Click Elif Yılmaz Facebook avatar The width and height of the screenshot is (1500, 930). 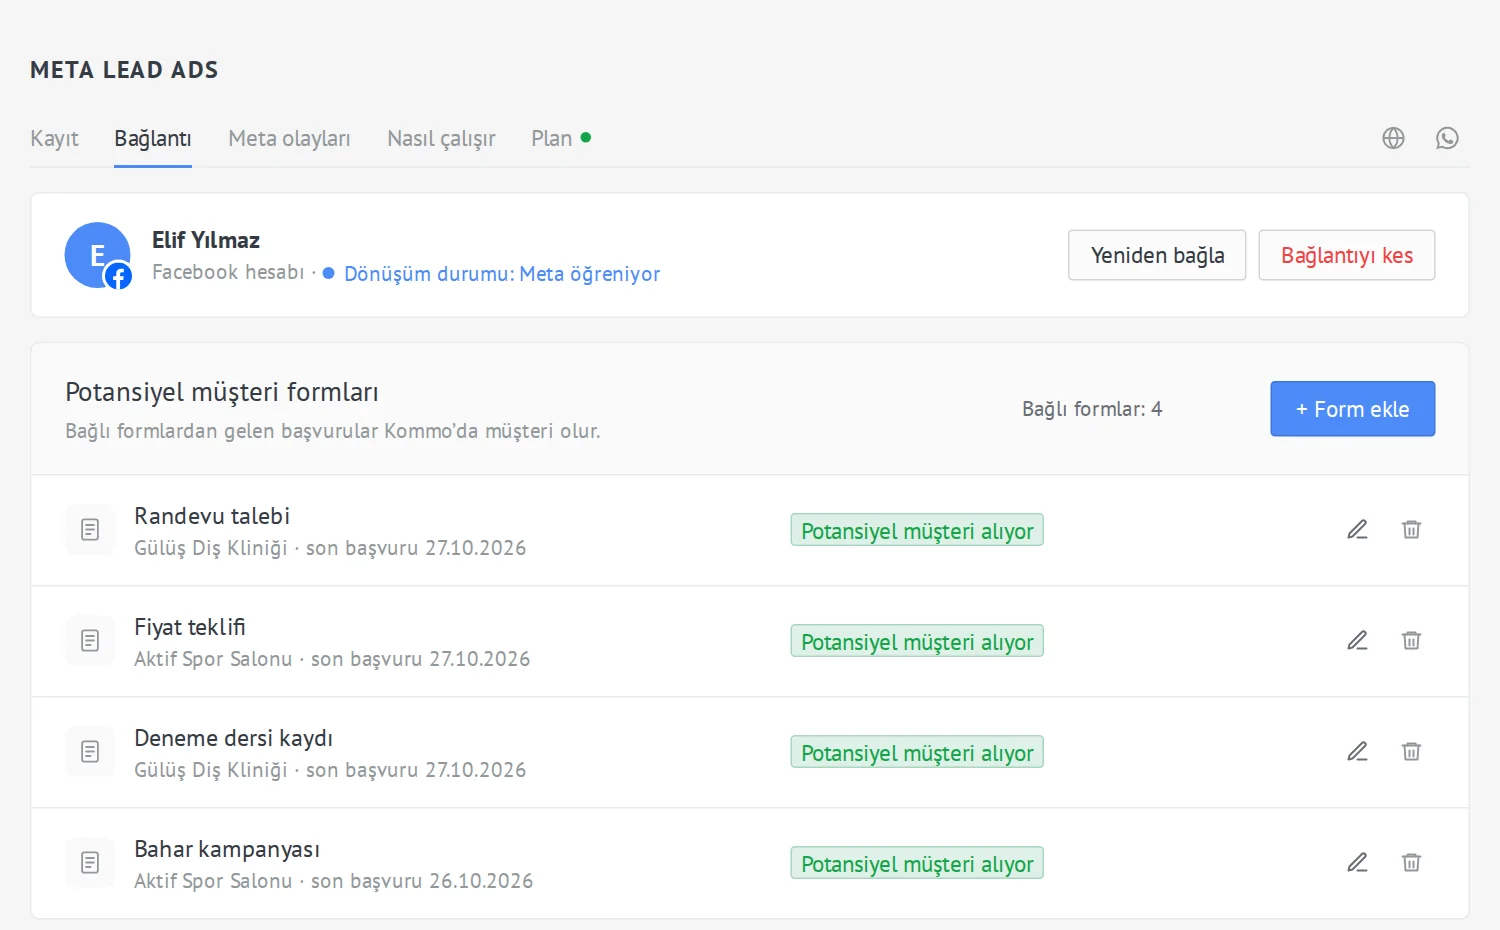click(98, 255)
